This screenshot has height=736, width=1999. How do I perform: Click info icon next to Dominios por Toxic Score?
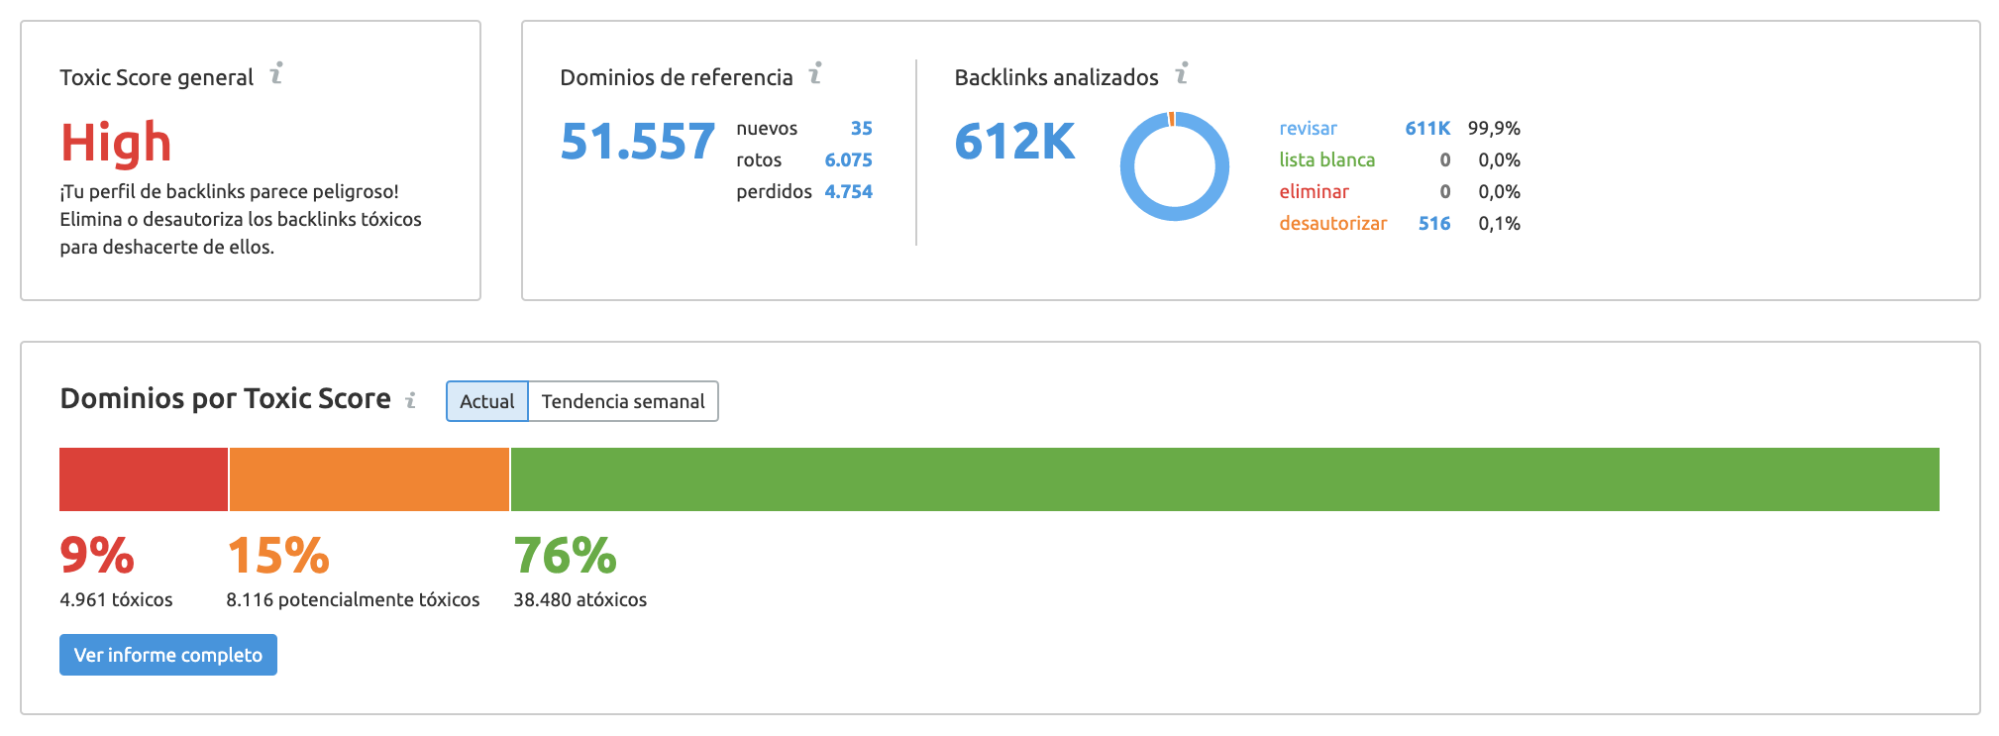(x=410, y=400)
